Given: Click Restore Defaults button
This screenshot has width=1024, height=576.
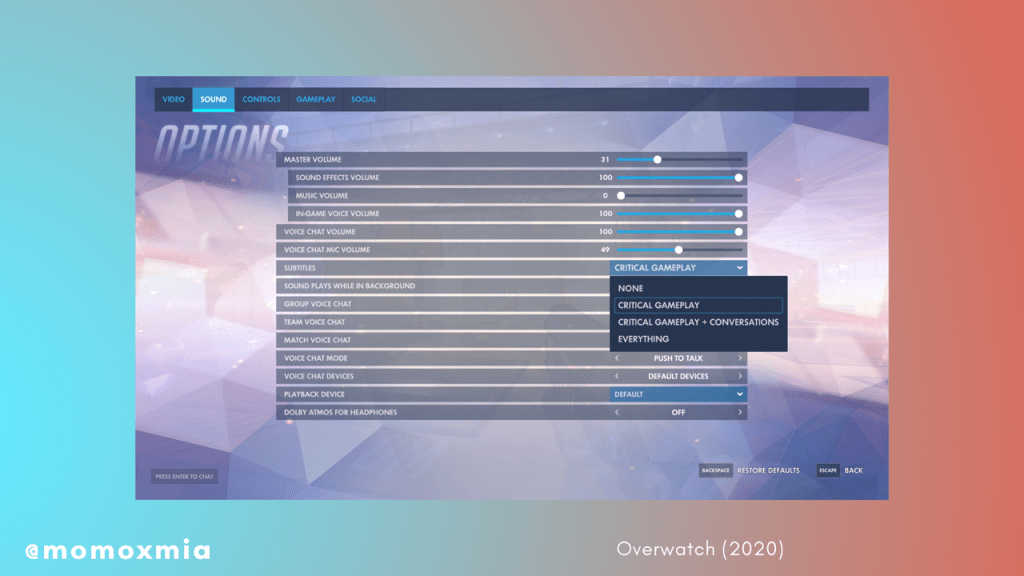Looking at the screenshot, I should click(767, 470).
